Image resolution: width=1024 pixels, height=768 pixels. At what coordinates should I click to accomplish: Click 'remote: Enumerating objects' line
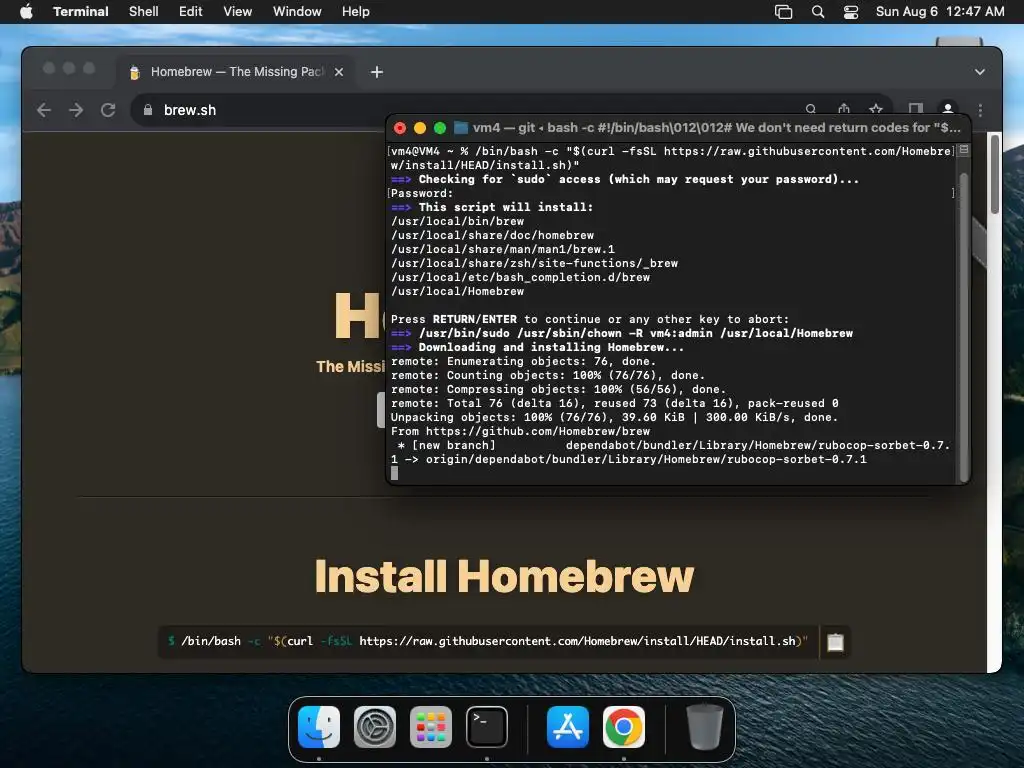(x=523, y=361)
